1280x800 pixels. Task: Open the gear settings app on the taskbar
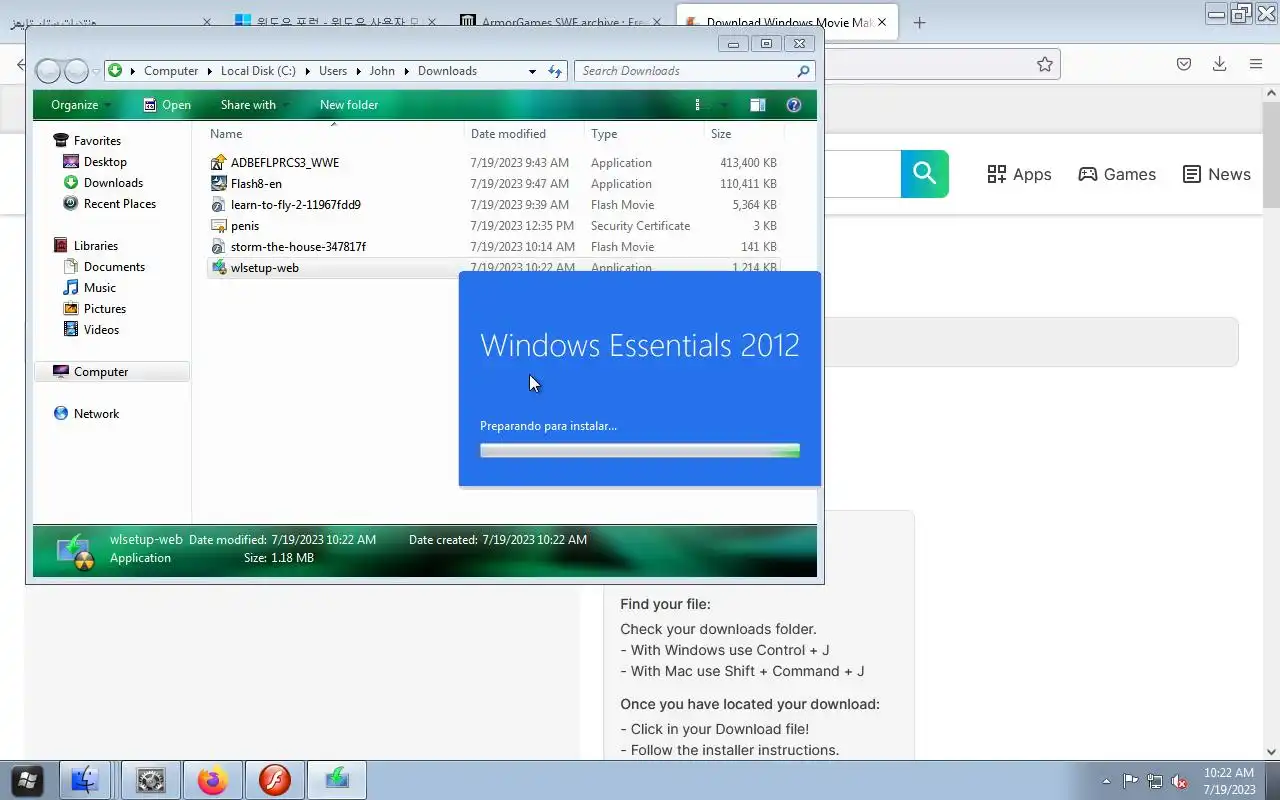tap(151, 780)
